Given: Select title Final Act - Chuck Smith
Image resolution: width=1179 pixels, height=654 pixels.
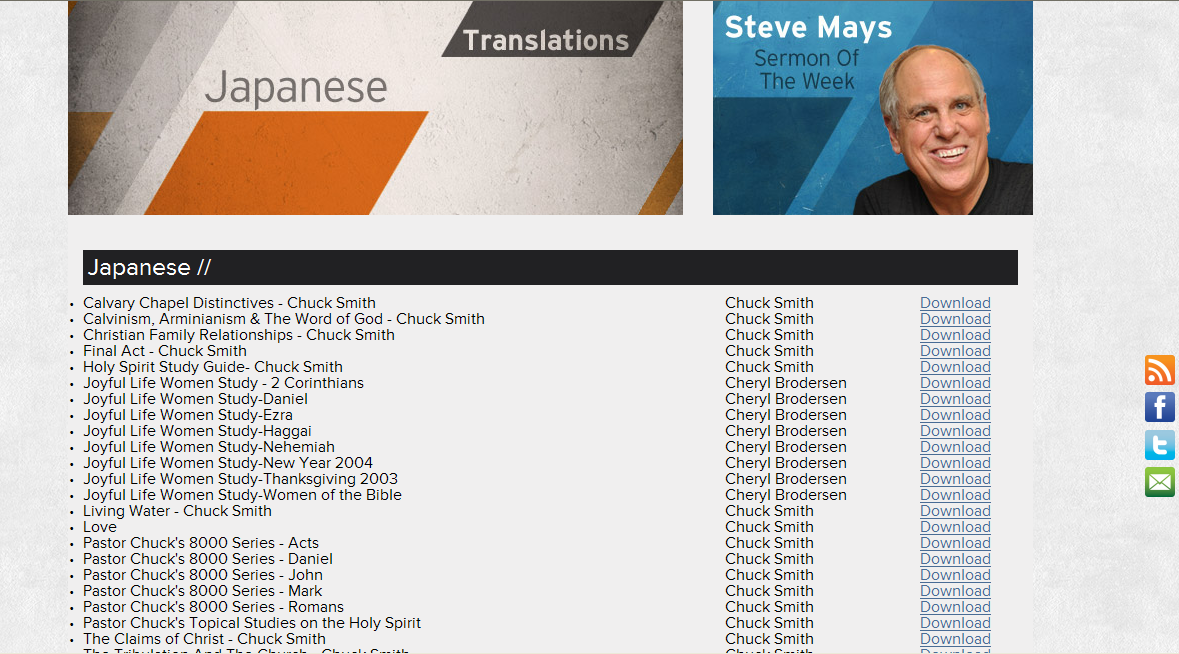Looking at the screenshot, I should tap(165, 351).
